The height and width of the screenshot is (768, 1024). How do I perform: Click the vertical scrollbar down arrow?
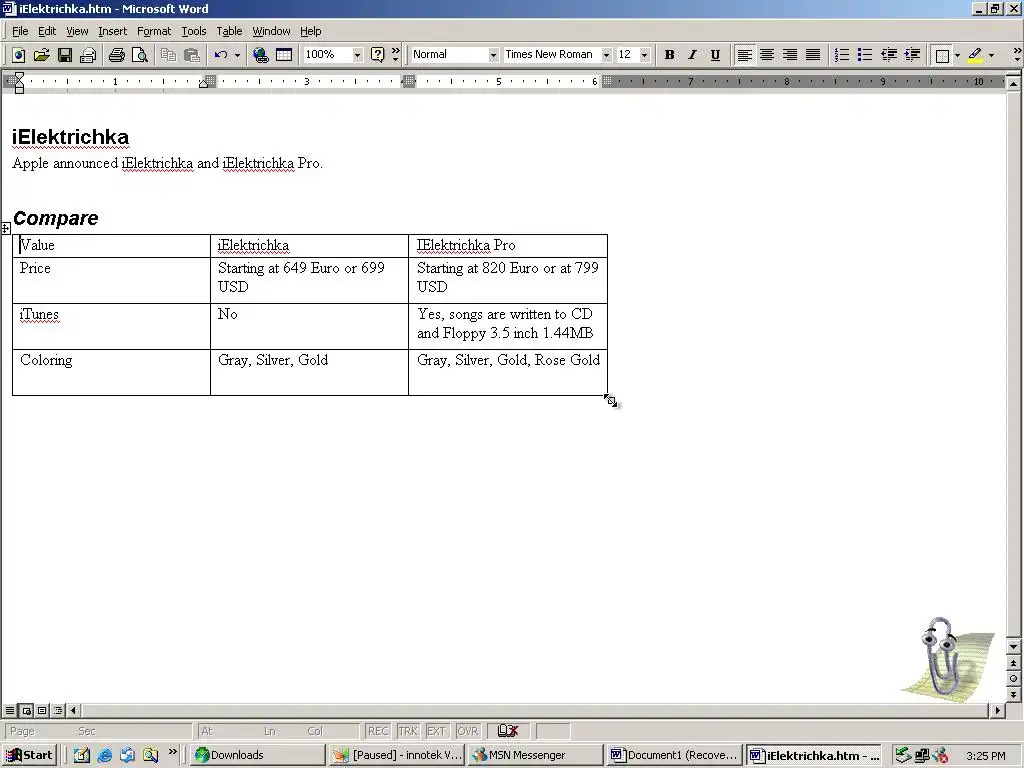[1013, 647]
